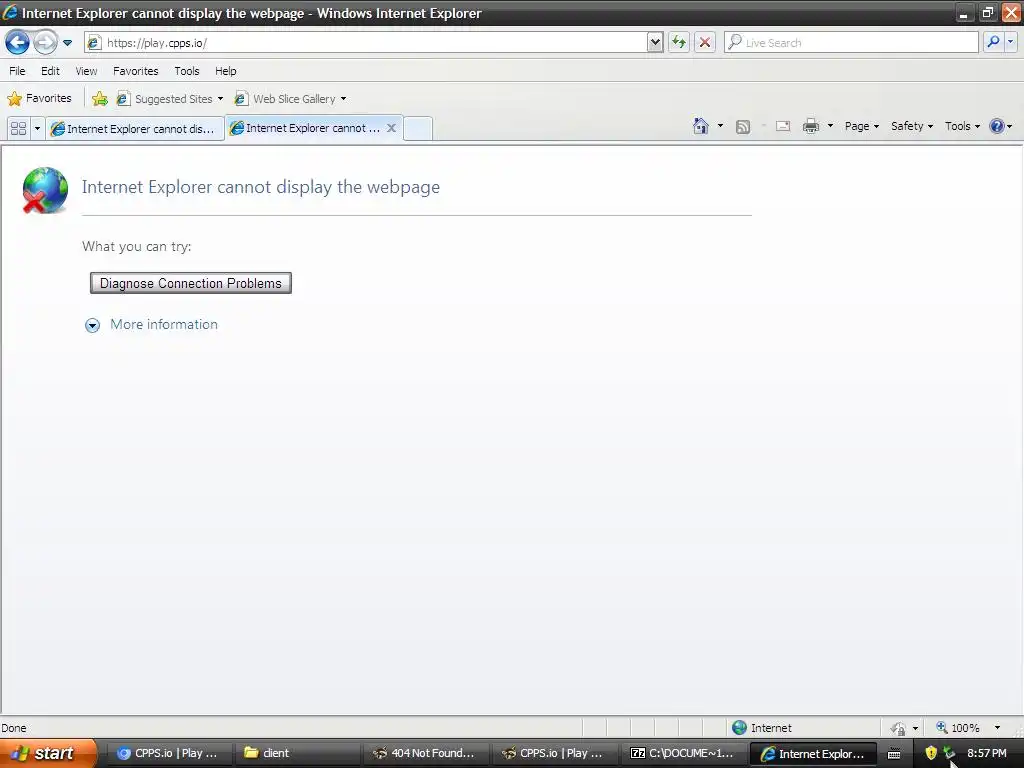The width and height of the screenshot is (1024, 768).
Task: Expand the More information arrow icon
Action: coord(93,325)
